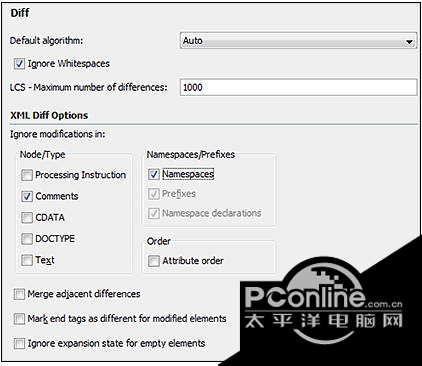Open the Default algorithm dropdown

[298, 41]
